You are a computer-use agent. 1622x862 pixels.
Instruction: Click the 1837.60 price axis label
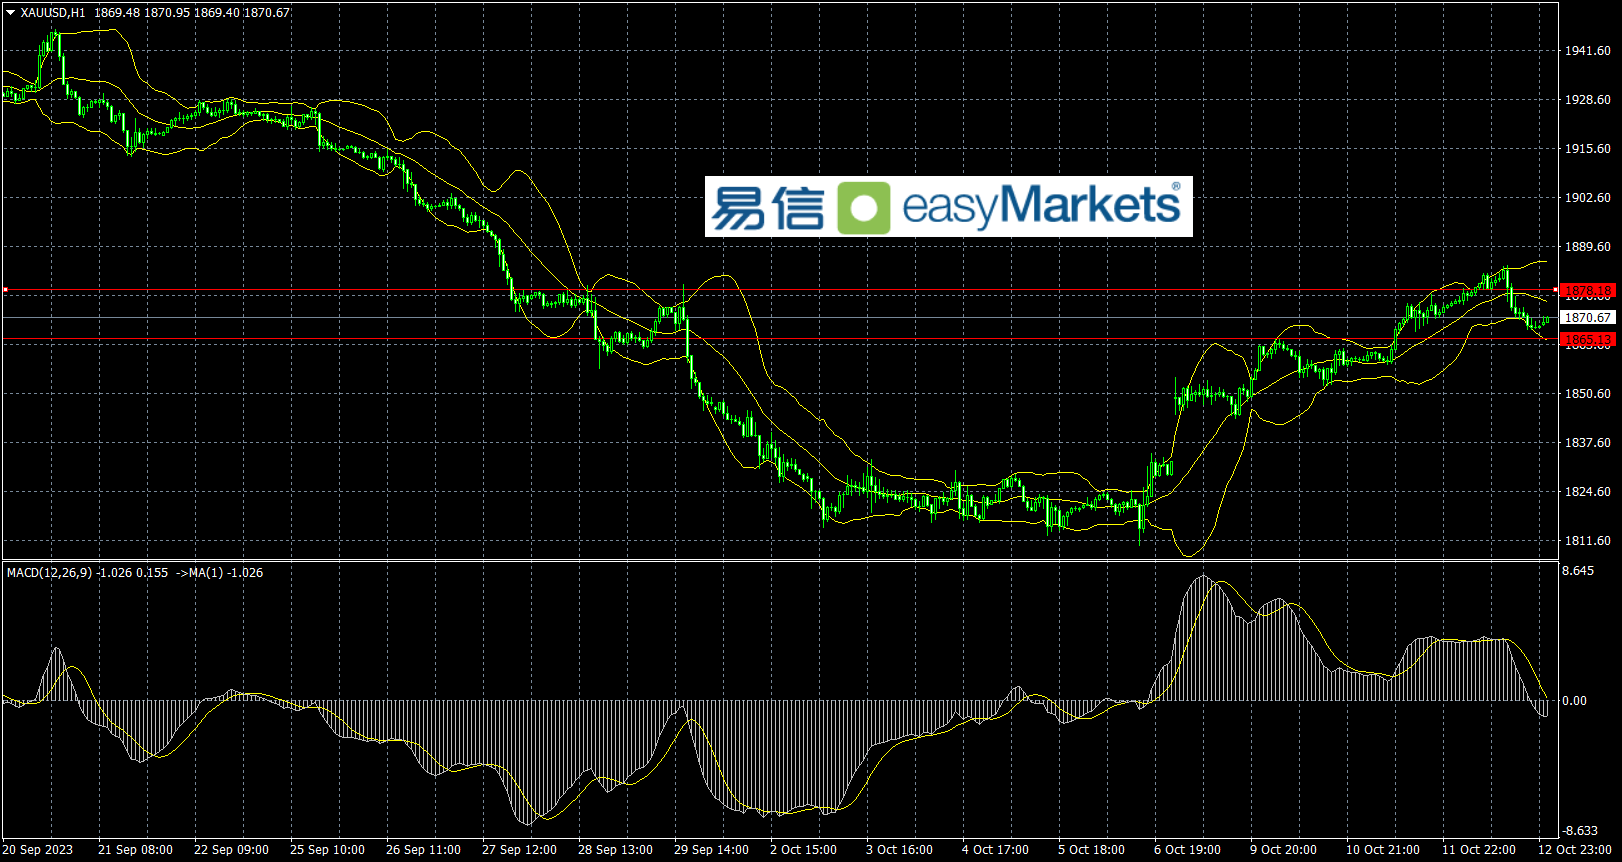coord(1588,443)
